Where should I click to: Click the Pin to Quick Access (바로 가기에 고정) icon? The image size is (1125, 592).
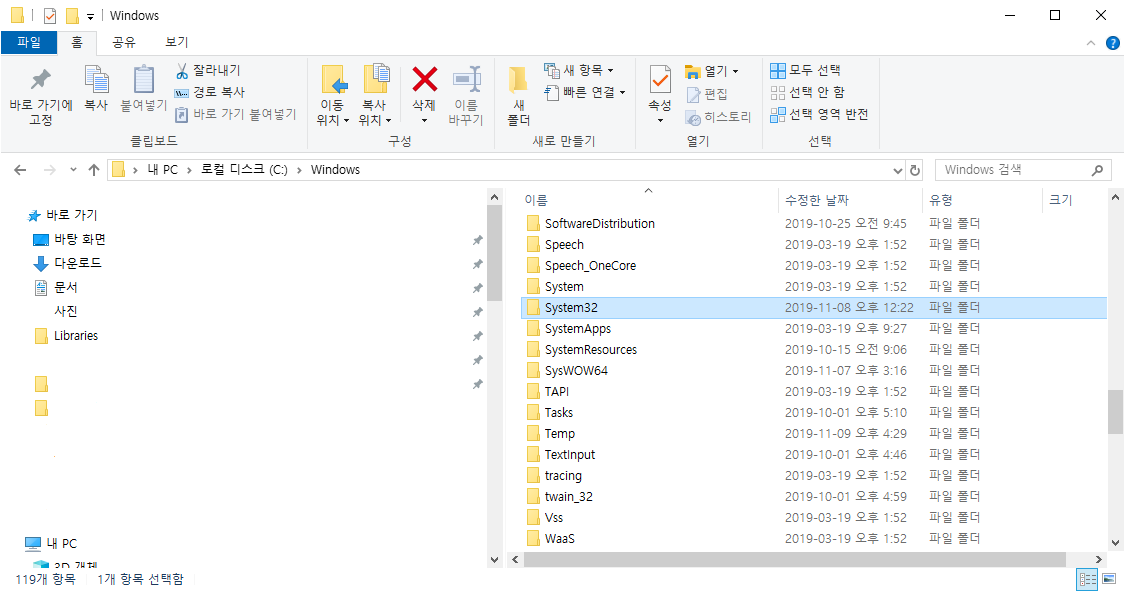coord(41,80)
